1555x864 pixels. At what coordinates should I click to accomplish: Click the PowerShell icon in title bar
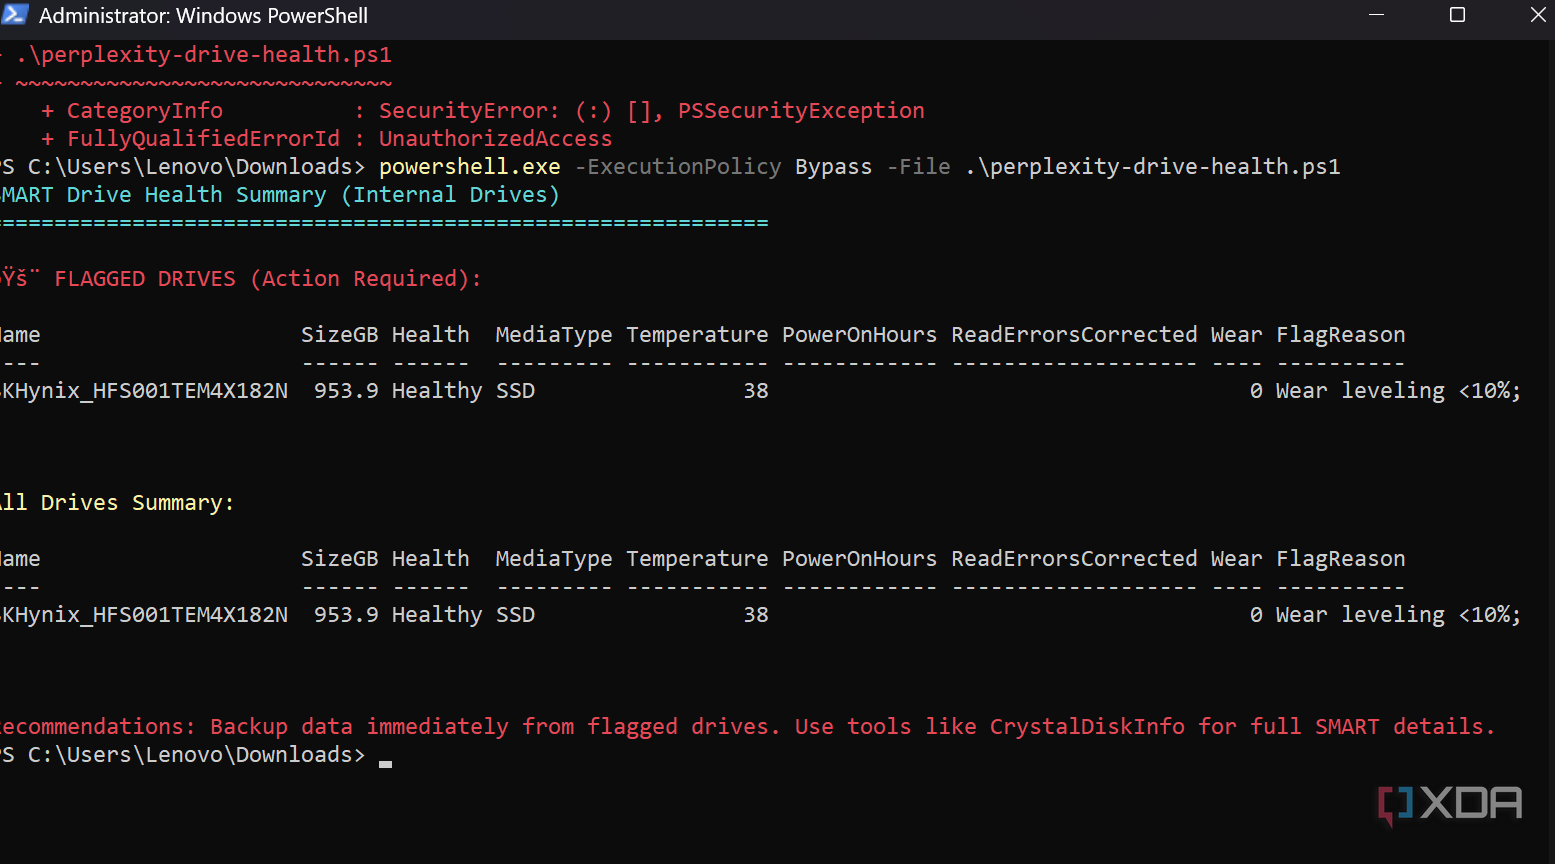click(14, 15)
